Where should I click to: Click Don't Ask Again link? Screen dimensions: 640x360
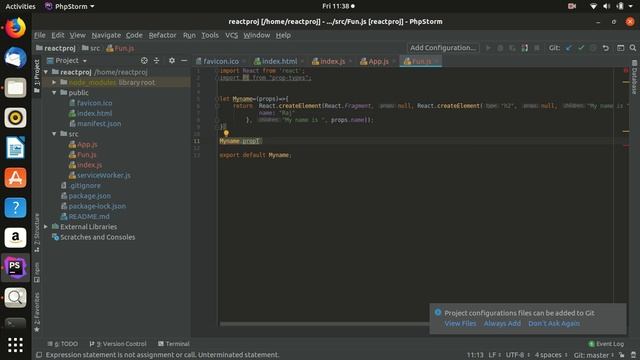point(554,323)
